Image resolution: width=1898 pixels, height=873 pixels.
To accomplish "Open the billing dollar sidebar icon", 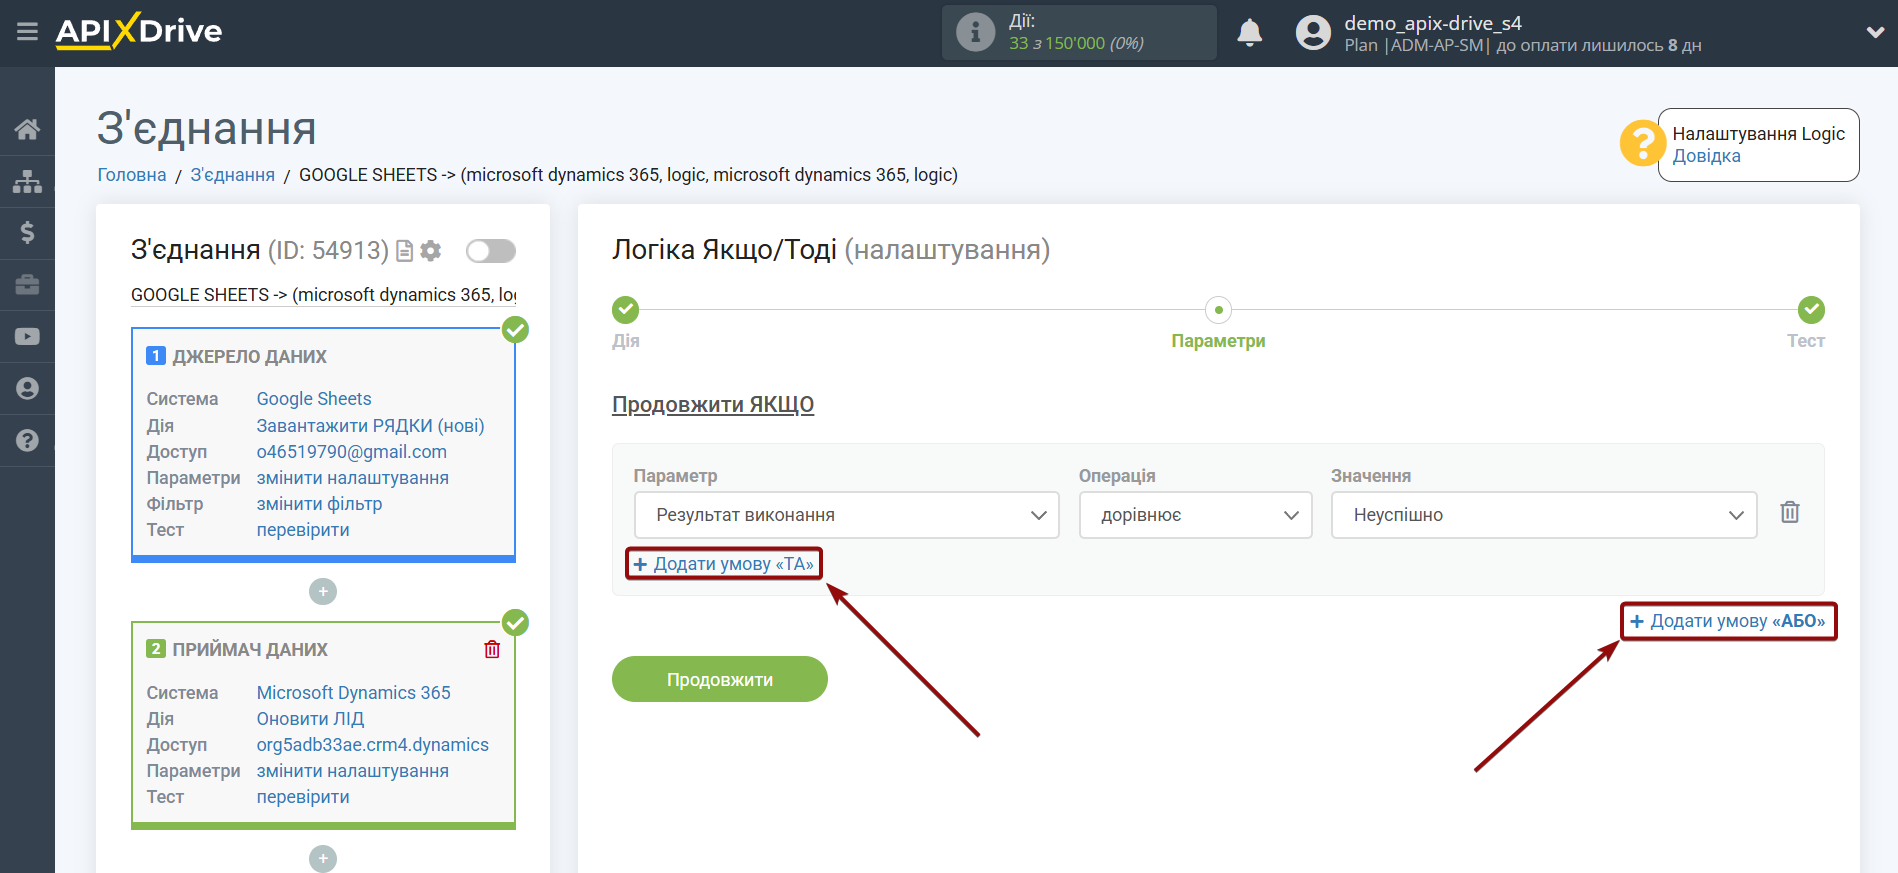I will click(x=27, y=233).
